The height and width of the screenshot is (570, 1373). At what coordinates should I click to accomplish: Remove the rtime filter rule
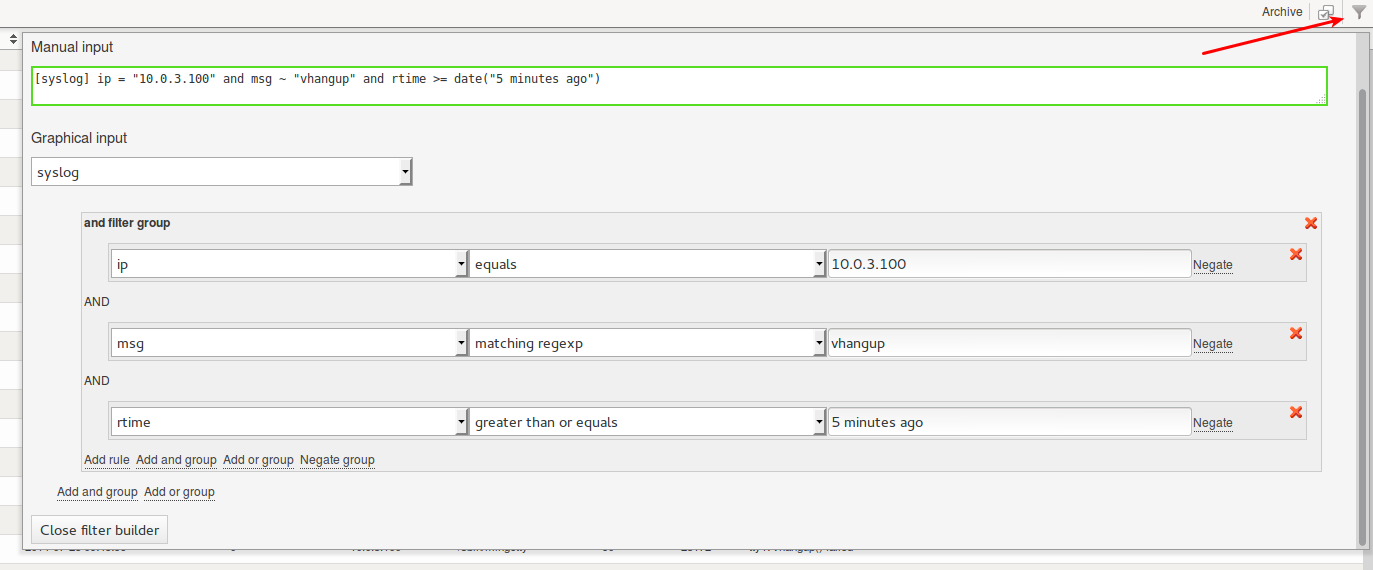tap(1296, 412)
